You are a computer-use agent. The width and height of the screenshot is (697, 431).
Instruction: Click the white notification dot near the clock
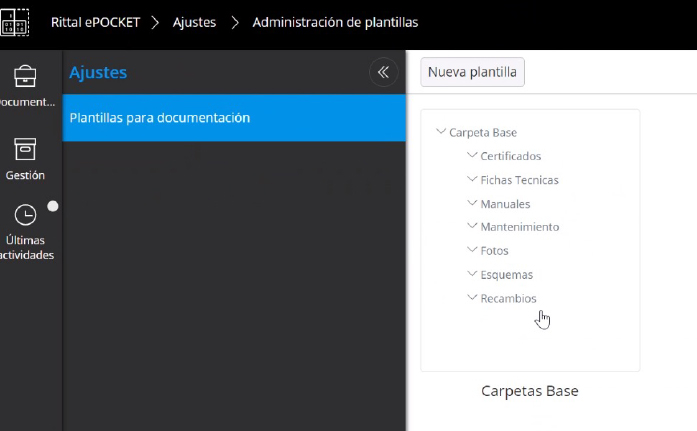pyautogui.click(x=53, y=206)
